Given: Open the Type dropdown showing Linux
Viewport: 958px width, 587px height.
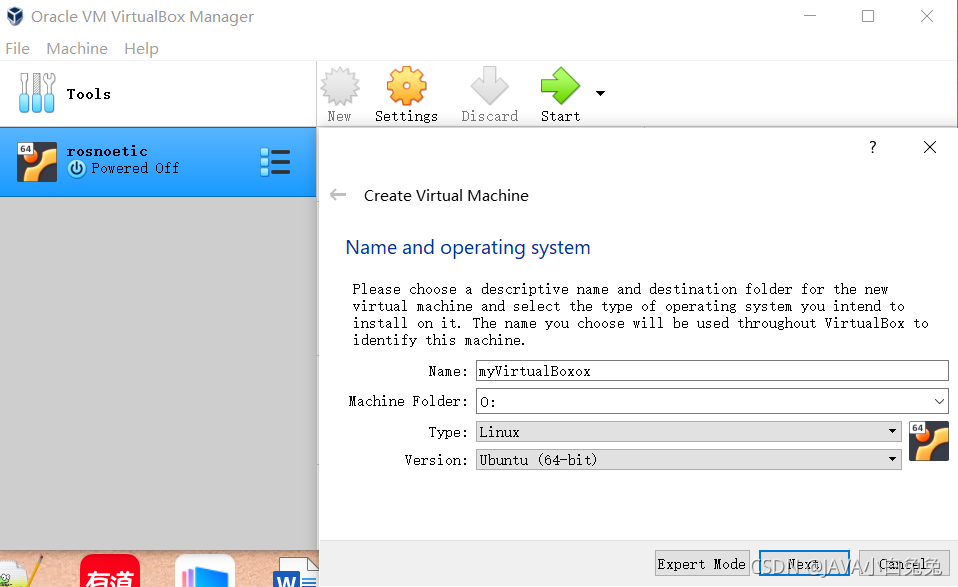Looking at the screenshot, I should (x=689, y=431).
